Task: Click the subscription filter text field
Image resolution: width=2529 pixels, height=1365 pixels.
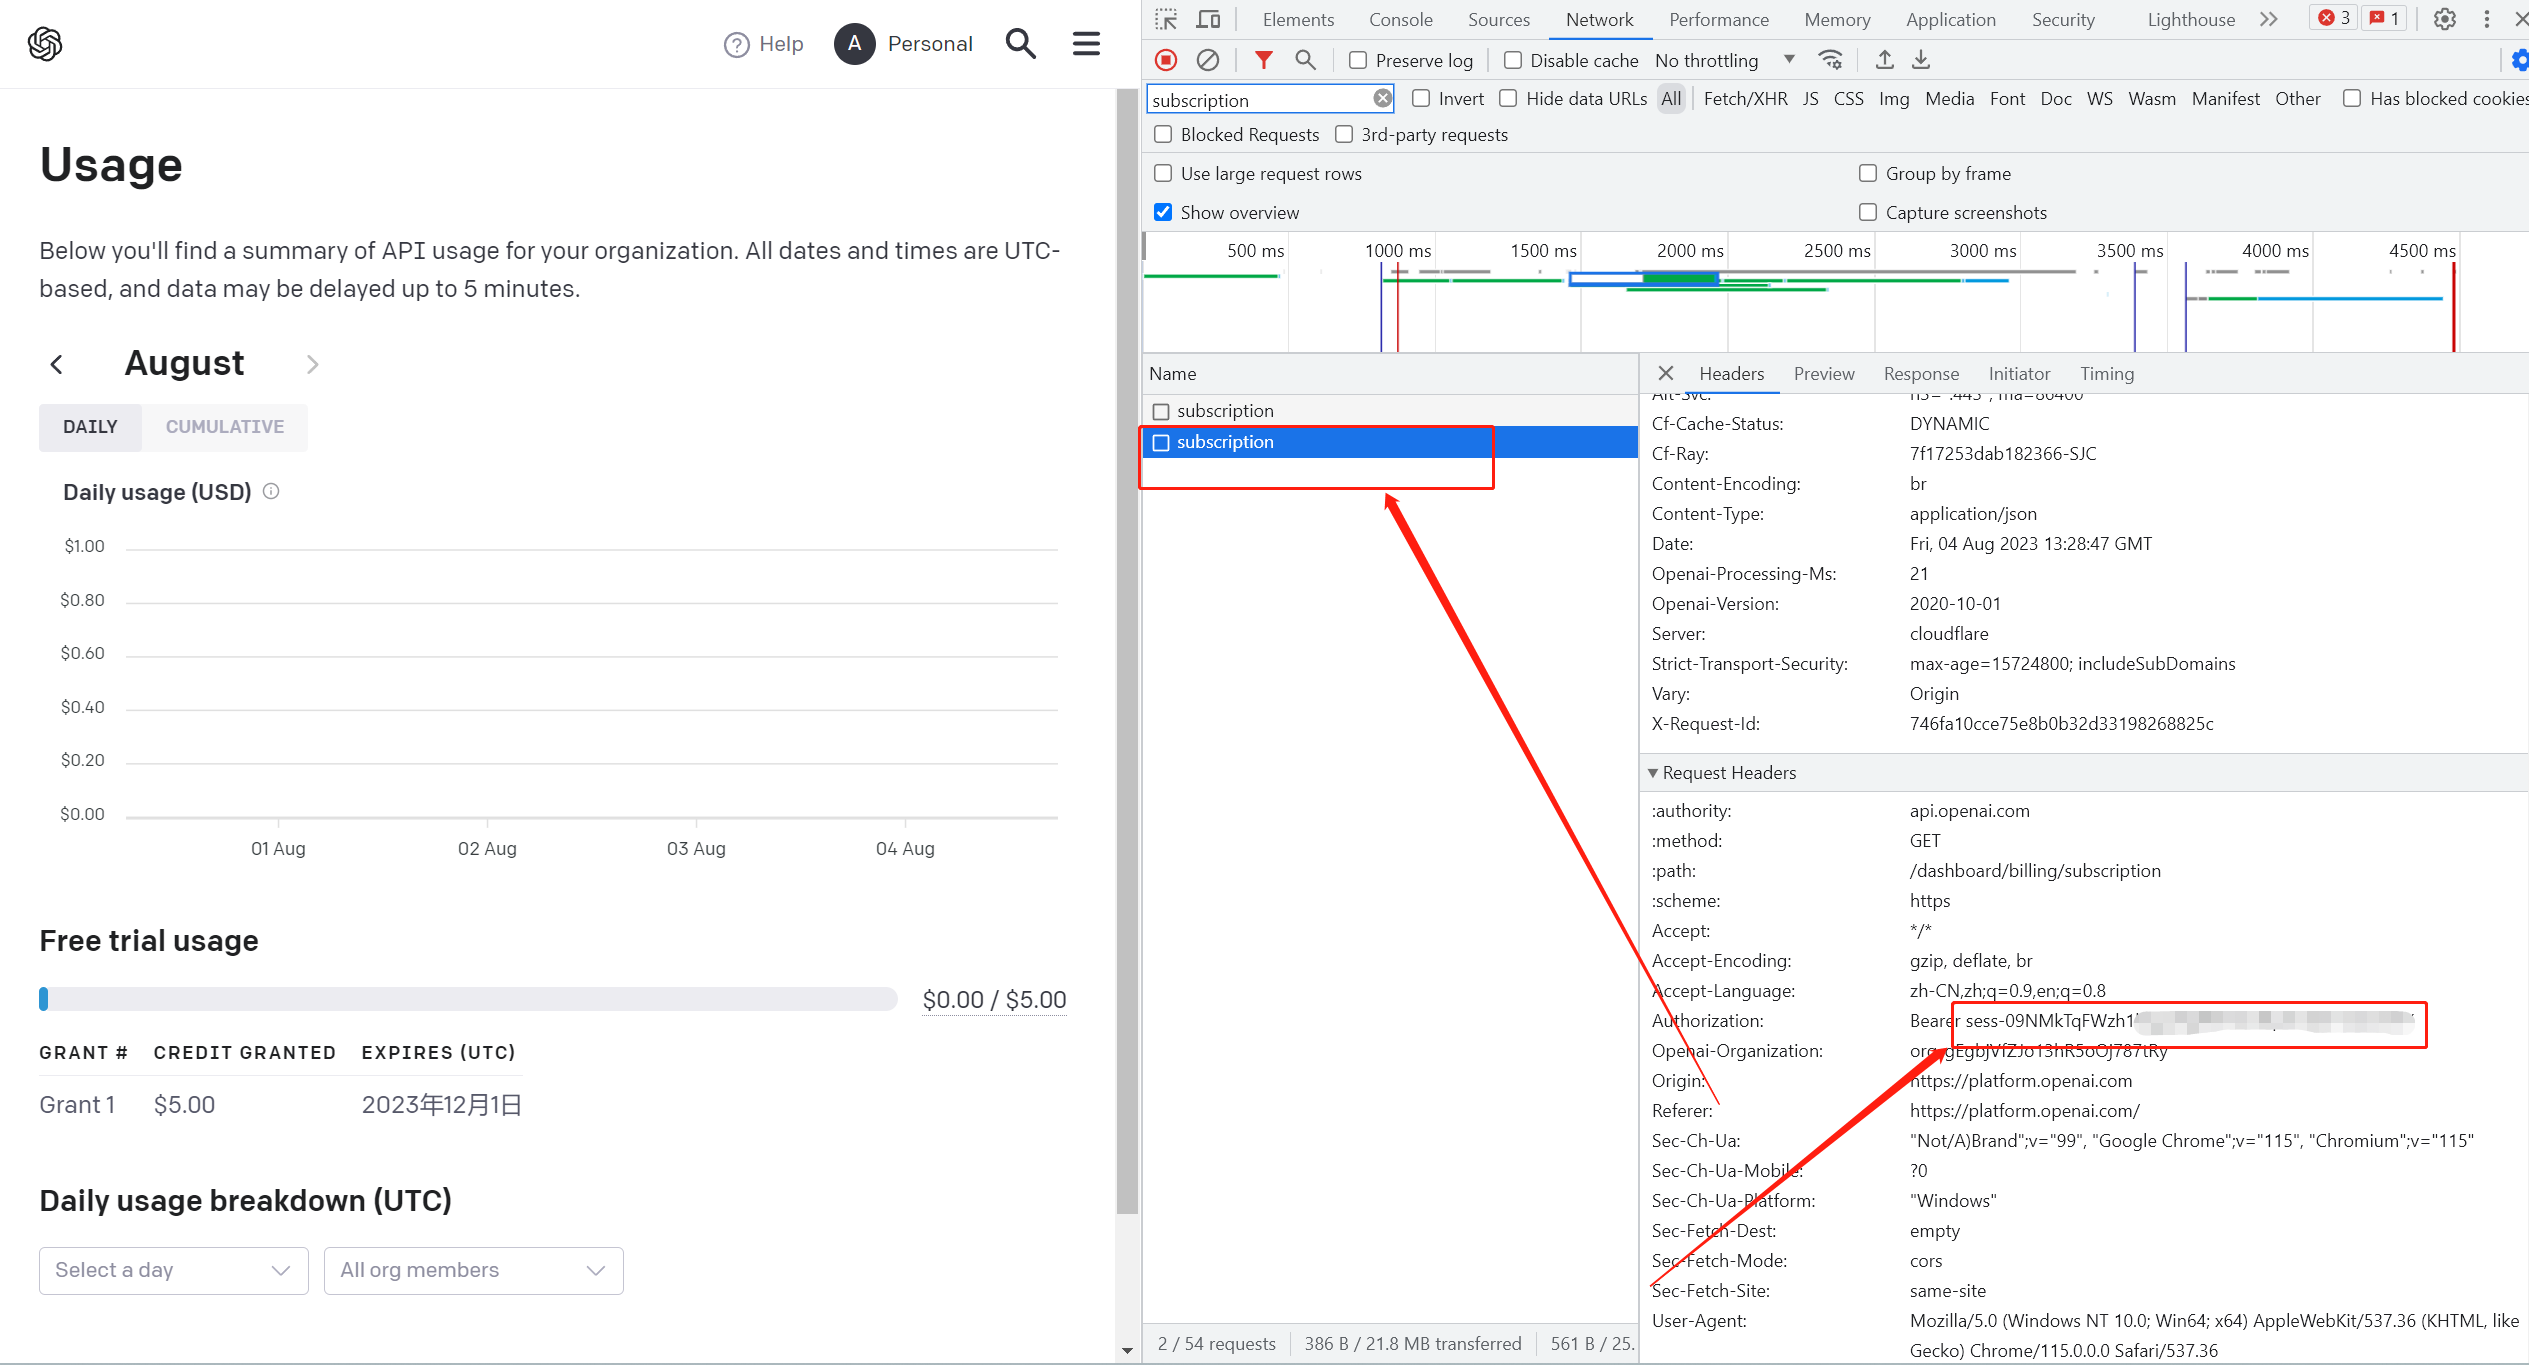Action: (x=1259, y=99)
